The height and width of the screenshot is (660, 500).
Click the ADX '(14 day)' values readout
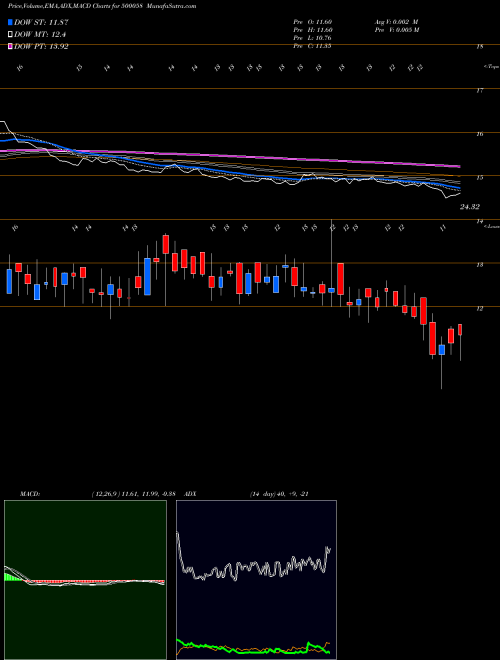click(x=279, y=494)
